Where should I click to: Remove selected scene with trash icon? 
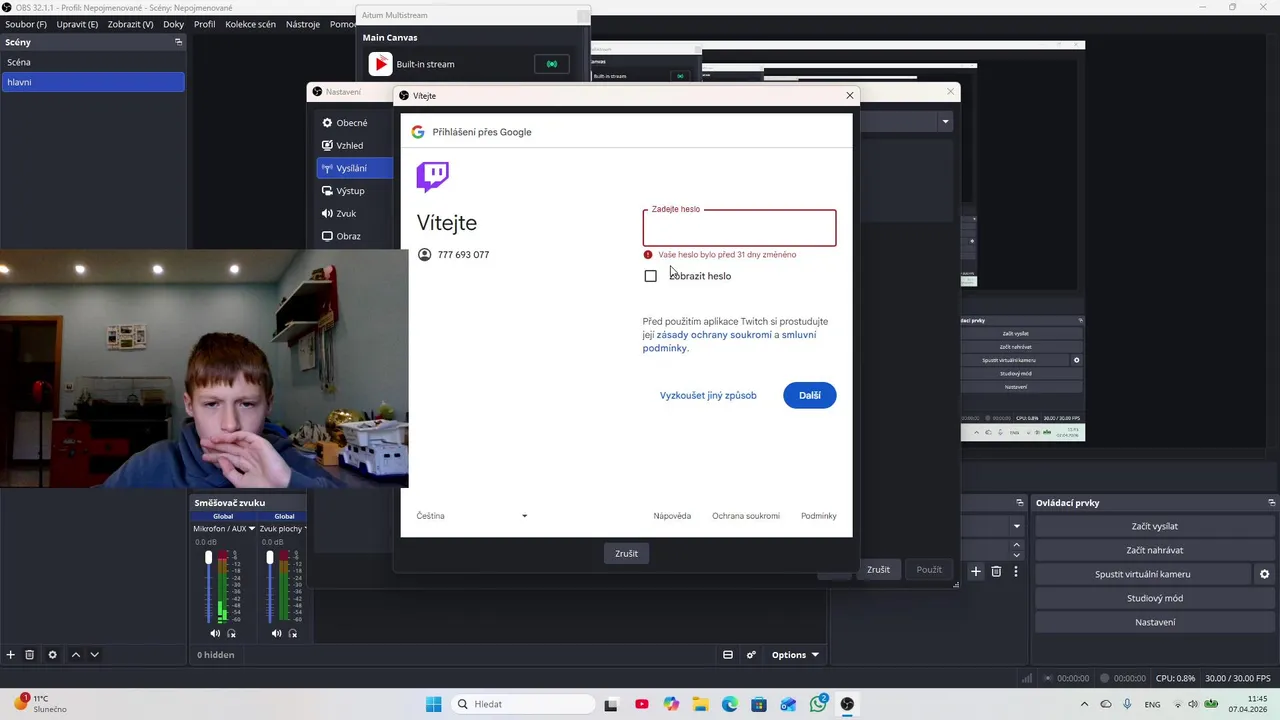[30, 655]
